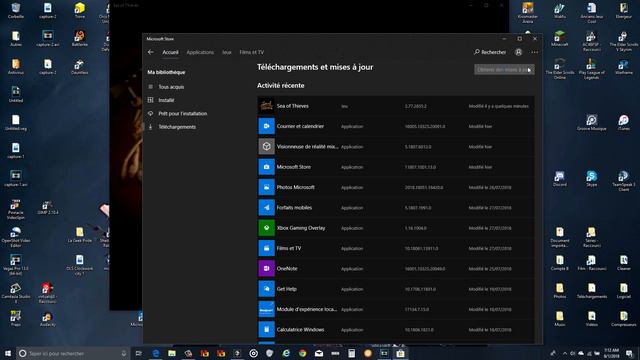Click the Films et TV row icon

(267, 248)
